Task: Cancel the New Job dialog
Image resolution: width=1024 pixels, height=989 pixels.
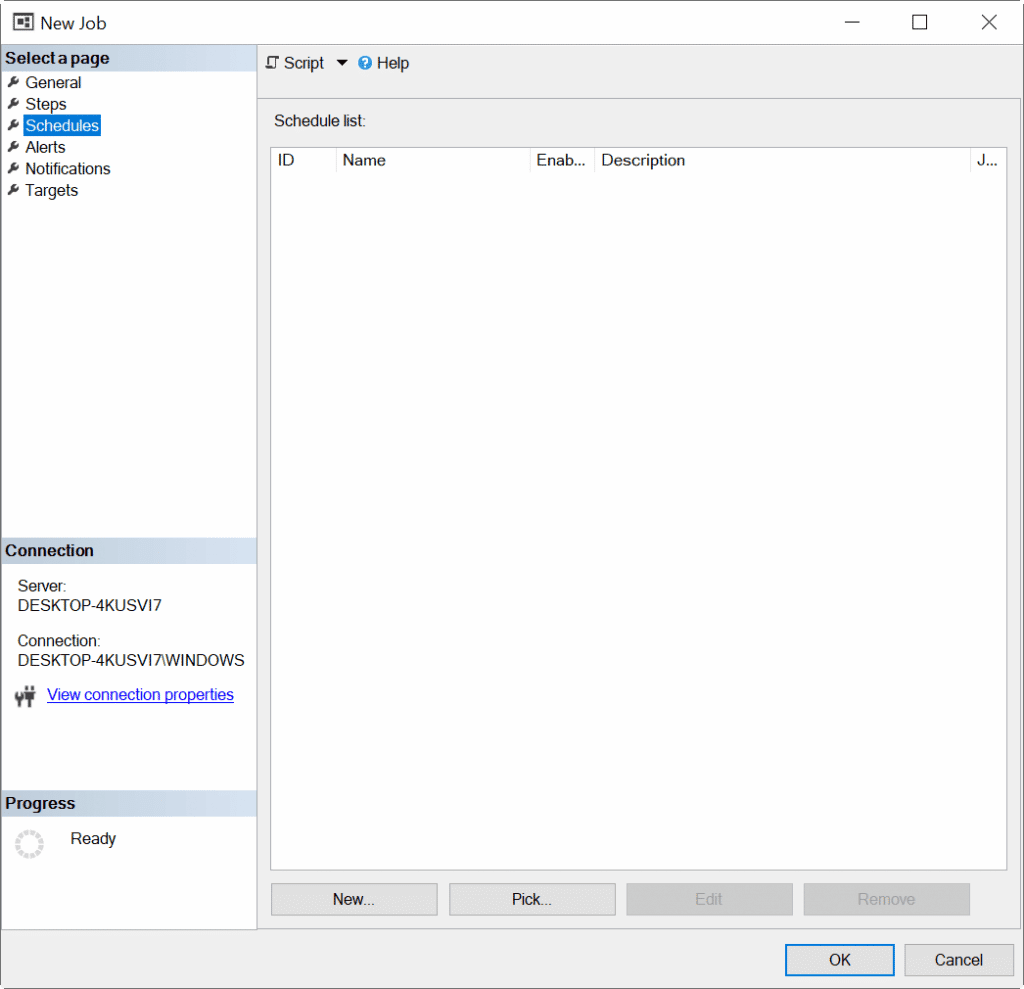Action: pos(958,960)
